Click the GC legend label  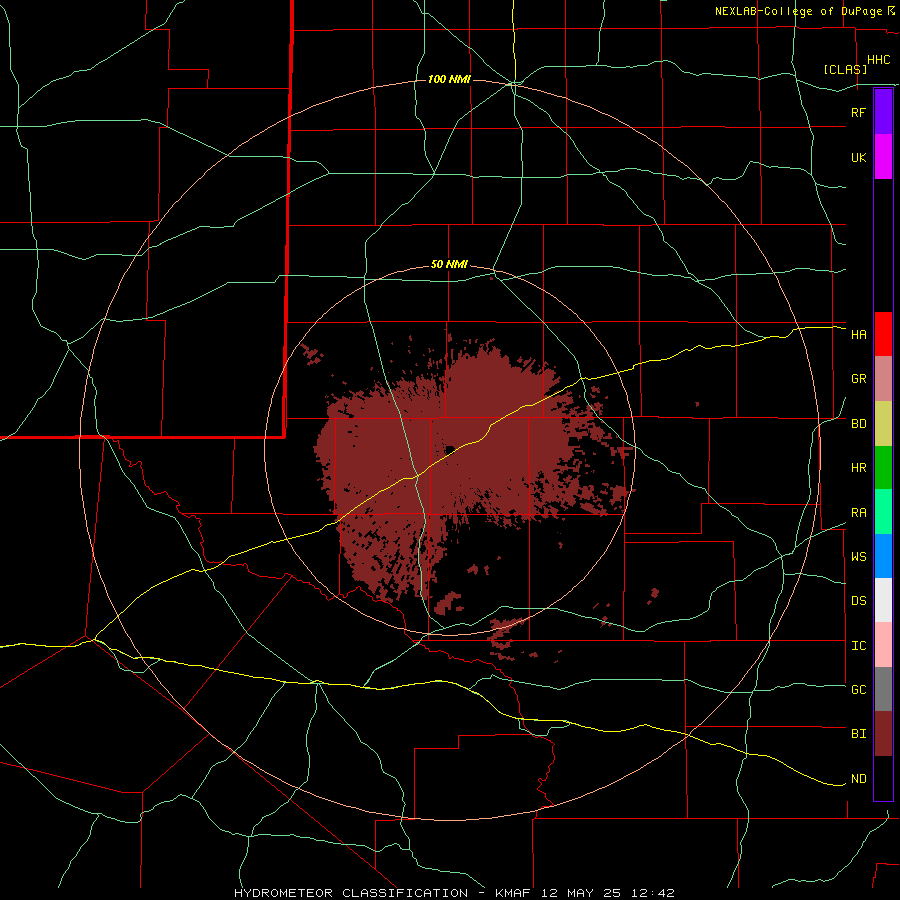pos(858,690)
